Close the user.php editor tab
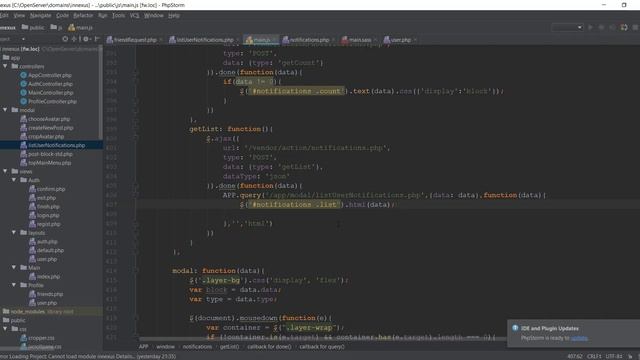Image resolution: width=640 pixels, height=360 pixels. point(415,40)
